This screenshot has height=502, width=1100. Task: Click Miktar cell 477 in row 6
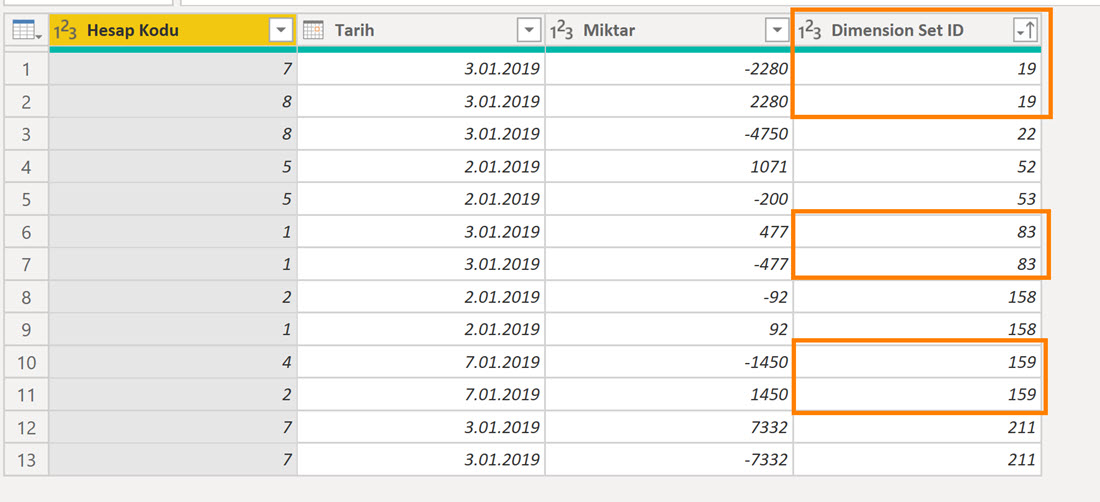click(670, 232)
